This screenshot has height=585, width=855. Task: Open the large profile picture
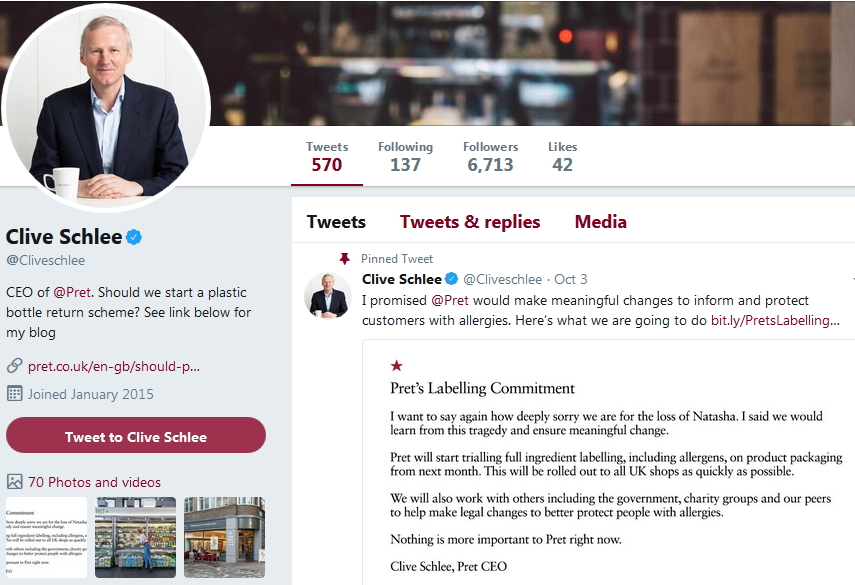107,108
